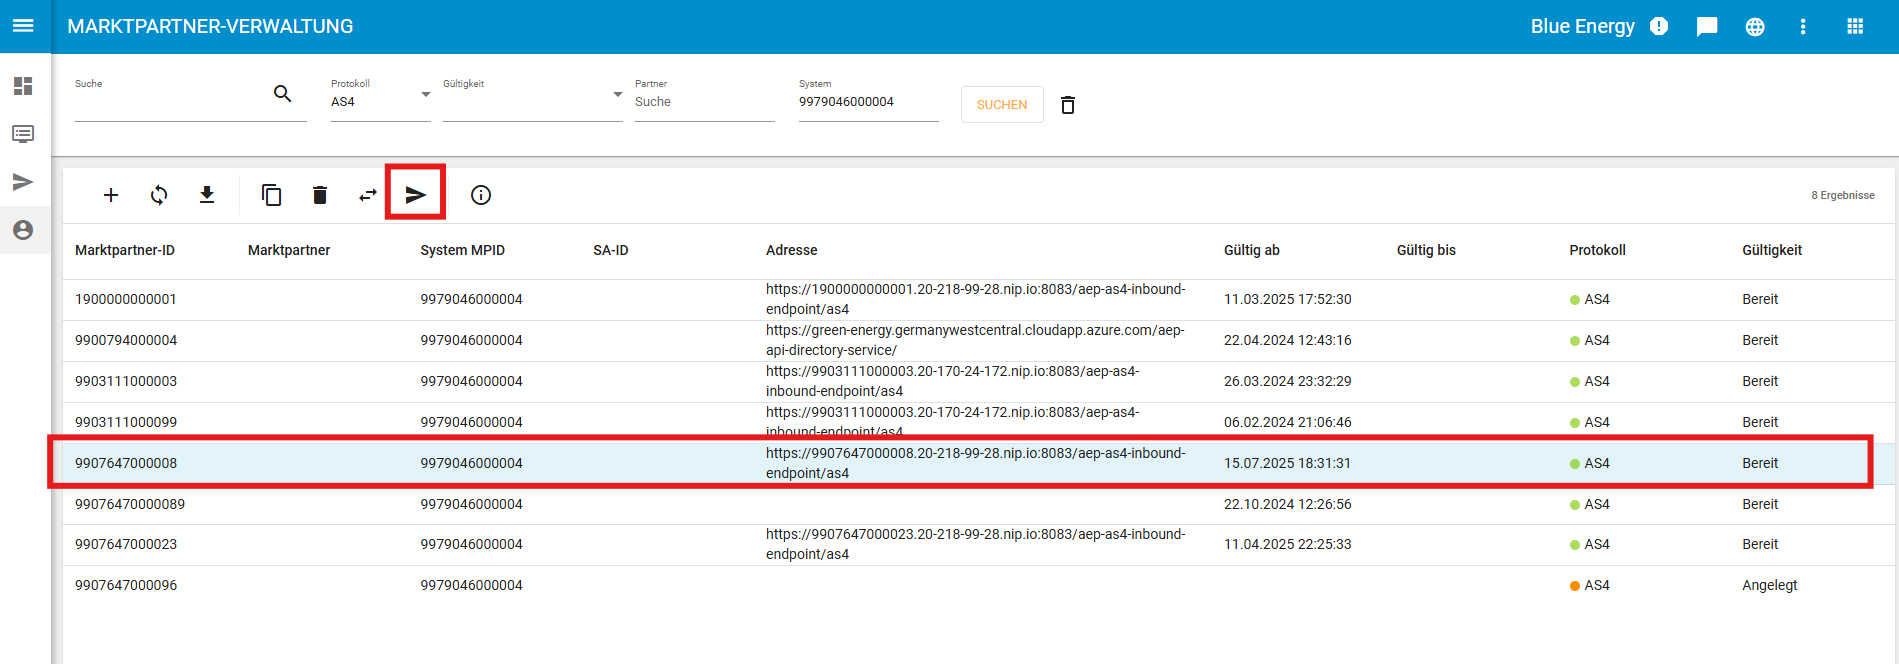
Task: Open the language globe icon in header
Action: 1755,27
